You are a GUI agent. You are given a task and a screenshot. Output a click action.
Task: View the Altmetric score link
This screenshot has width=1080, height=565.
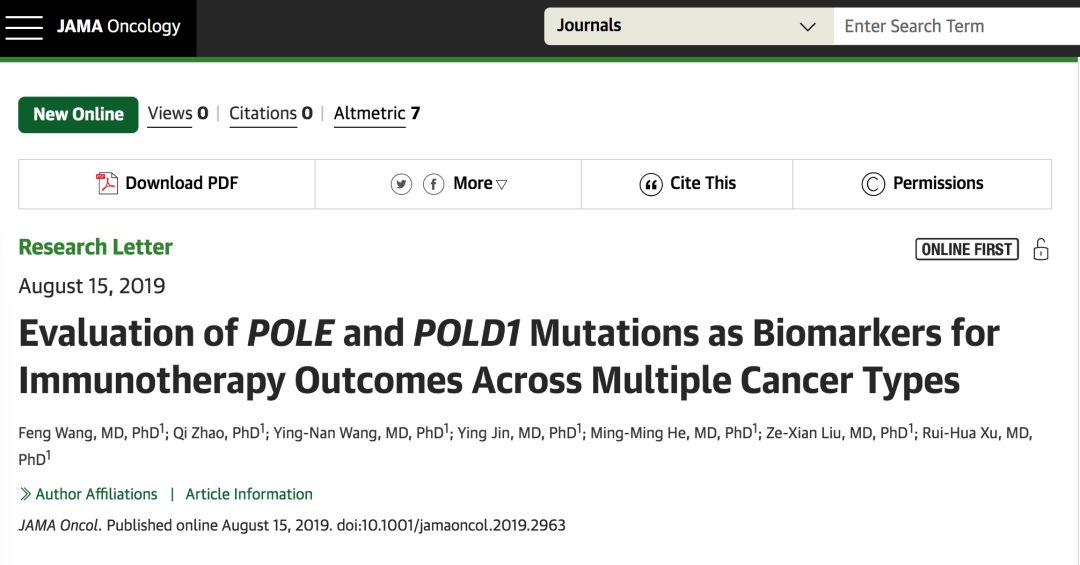coord(376,114)
